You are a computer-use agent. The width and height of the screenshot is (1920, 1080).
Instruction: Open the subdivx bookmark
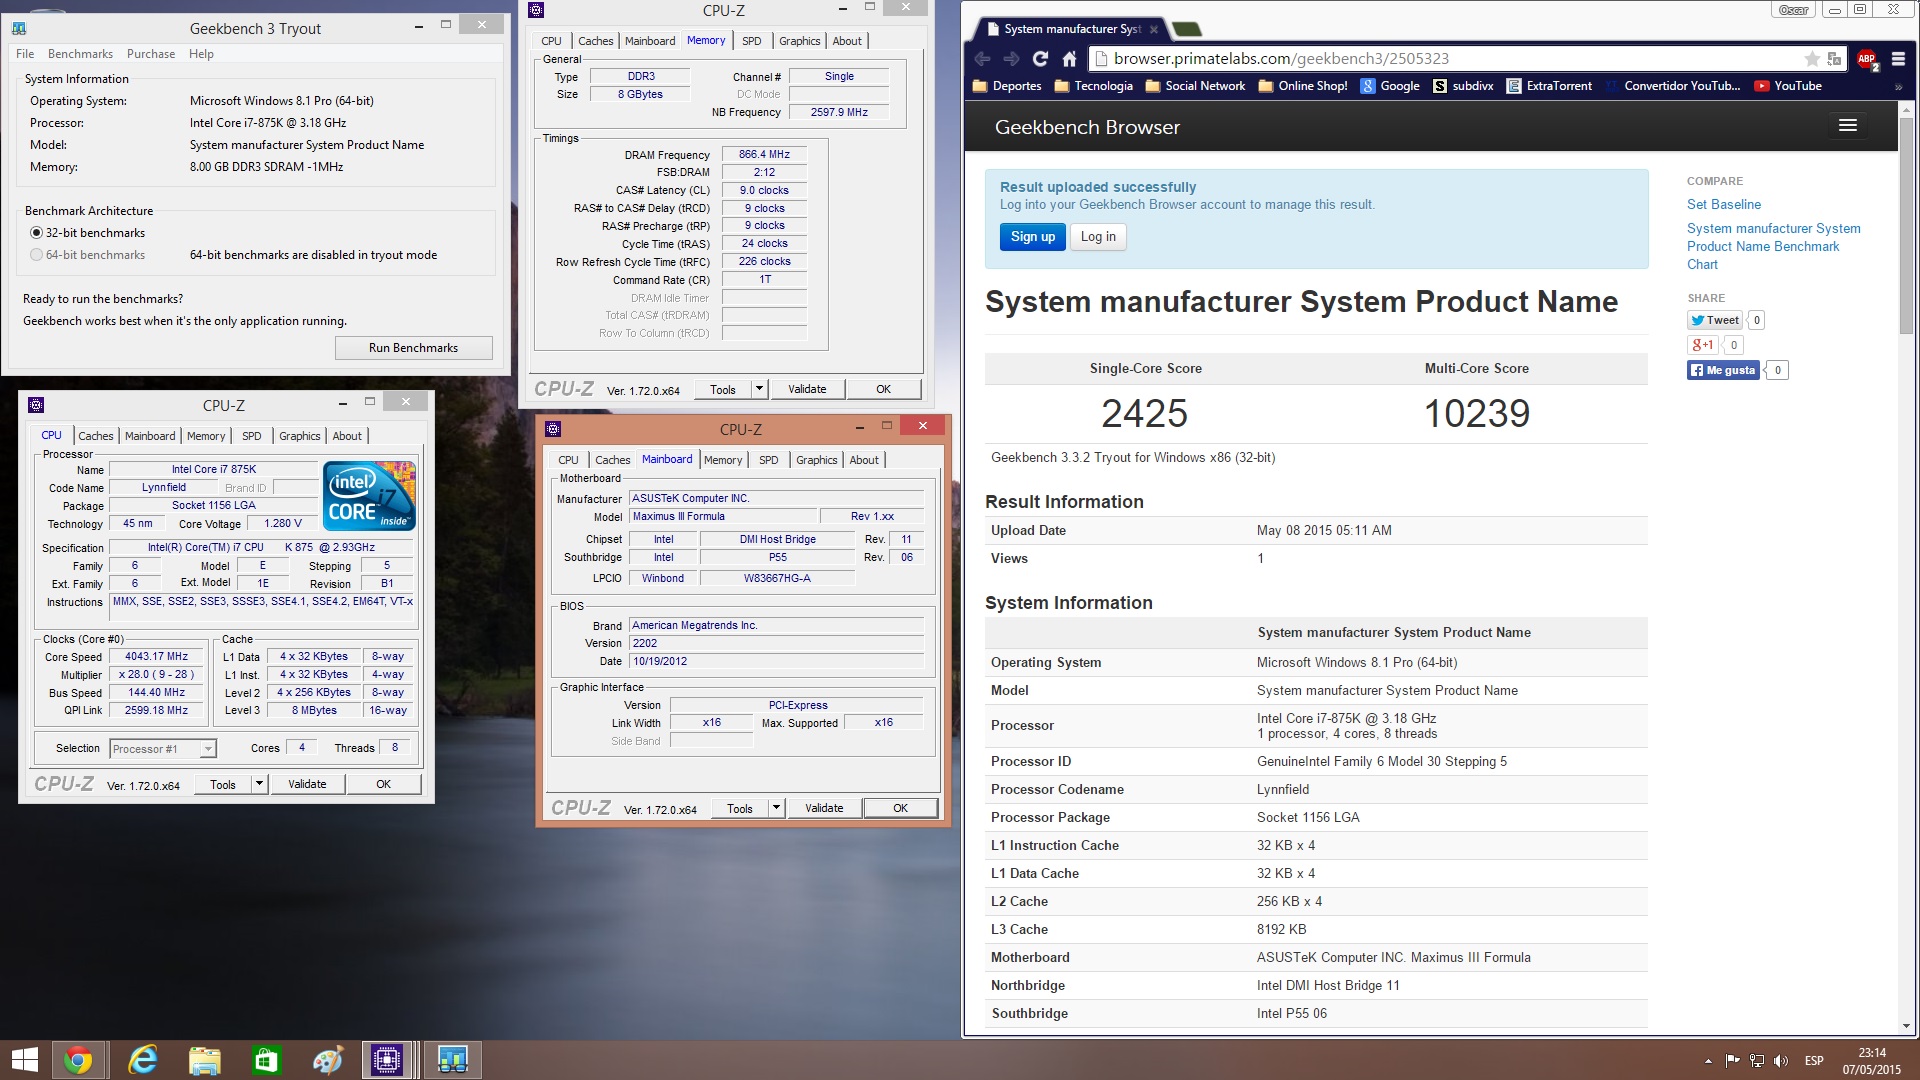pyautogui.click(x=1463, y=86)
